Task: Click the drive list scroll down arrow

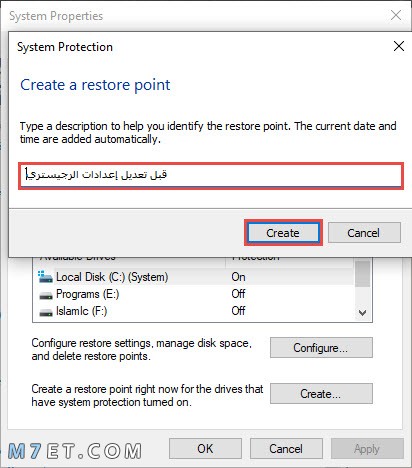Action: 363,313
